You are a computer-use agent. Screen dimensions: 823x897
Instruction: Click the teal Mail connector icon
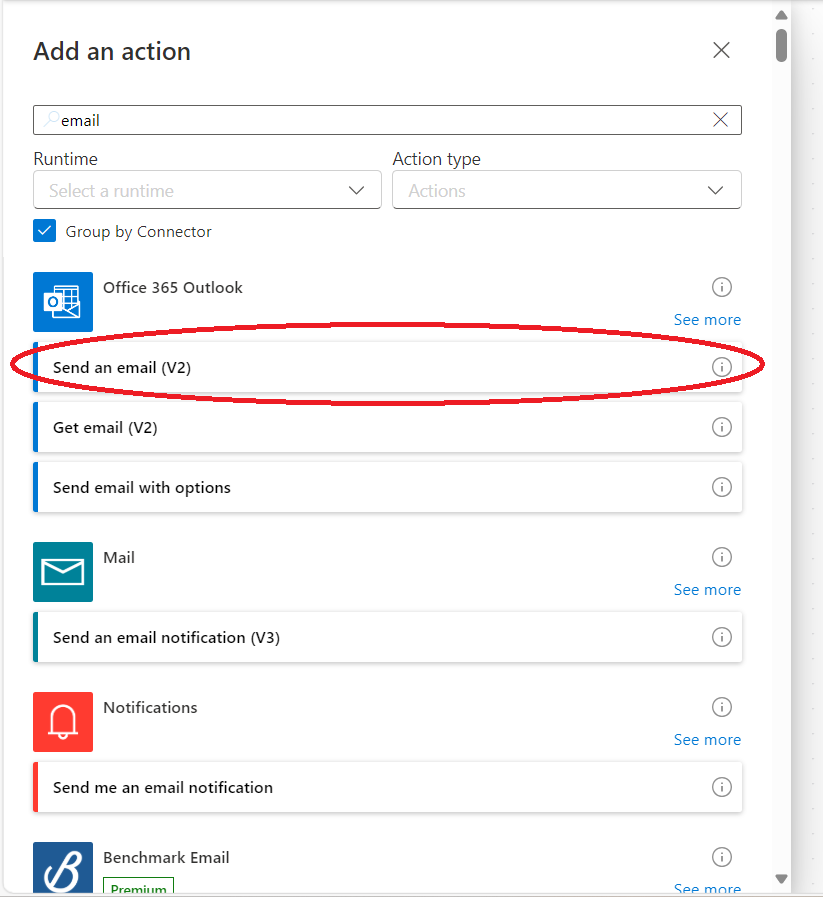coord(63,572)
